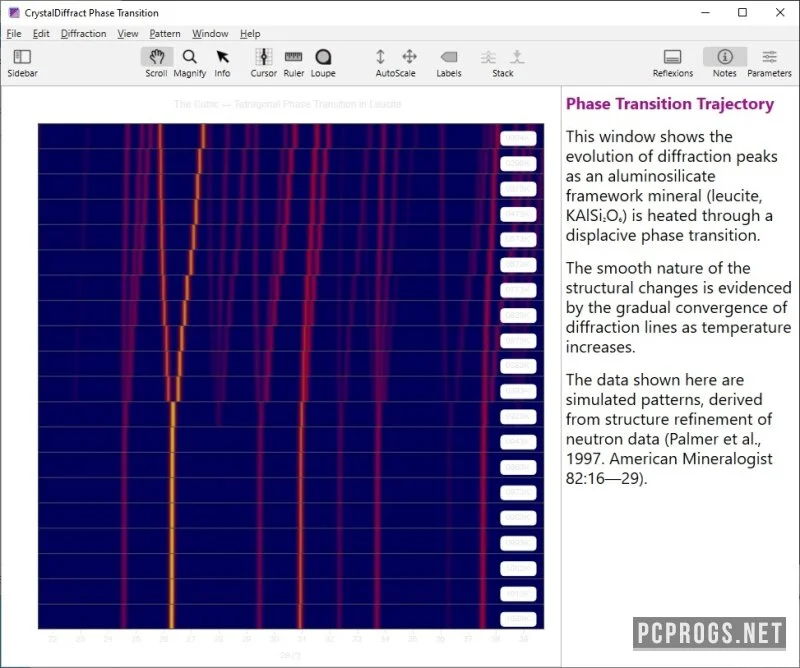Choose the Info arrow tool
Image resolution: width=800 pixels, height=668 pixels.
pyautogui.click(x=222, y=63)
